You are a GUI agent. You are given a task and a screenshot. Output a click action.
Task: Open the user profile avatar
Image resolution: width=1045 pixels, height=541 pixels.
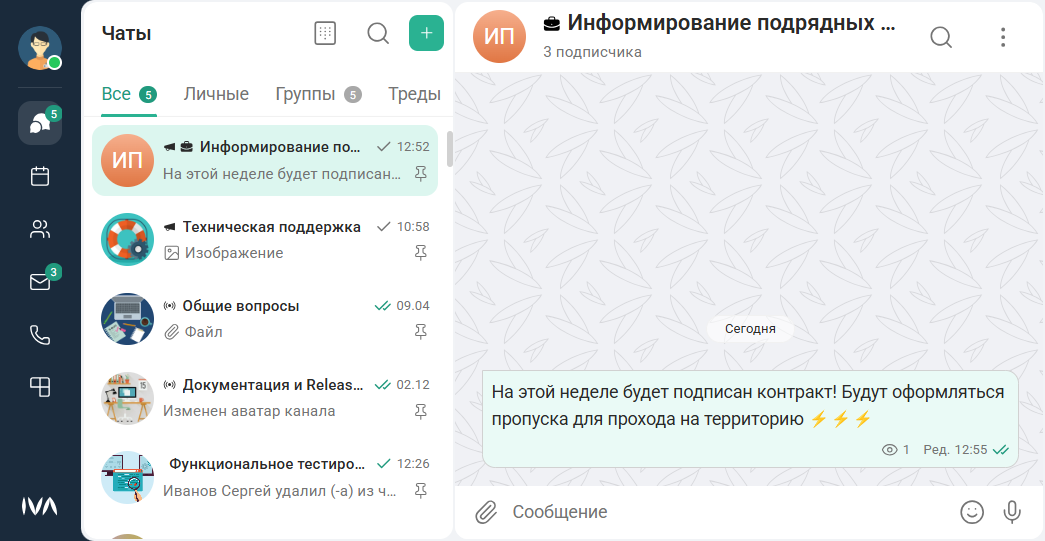(x=39, y=48)
